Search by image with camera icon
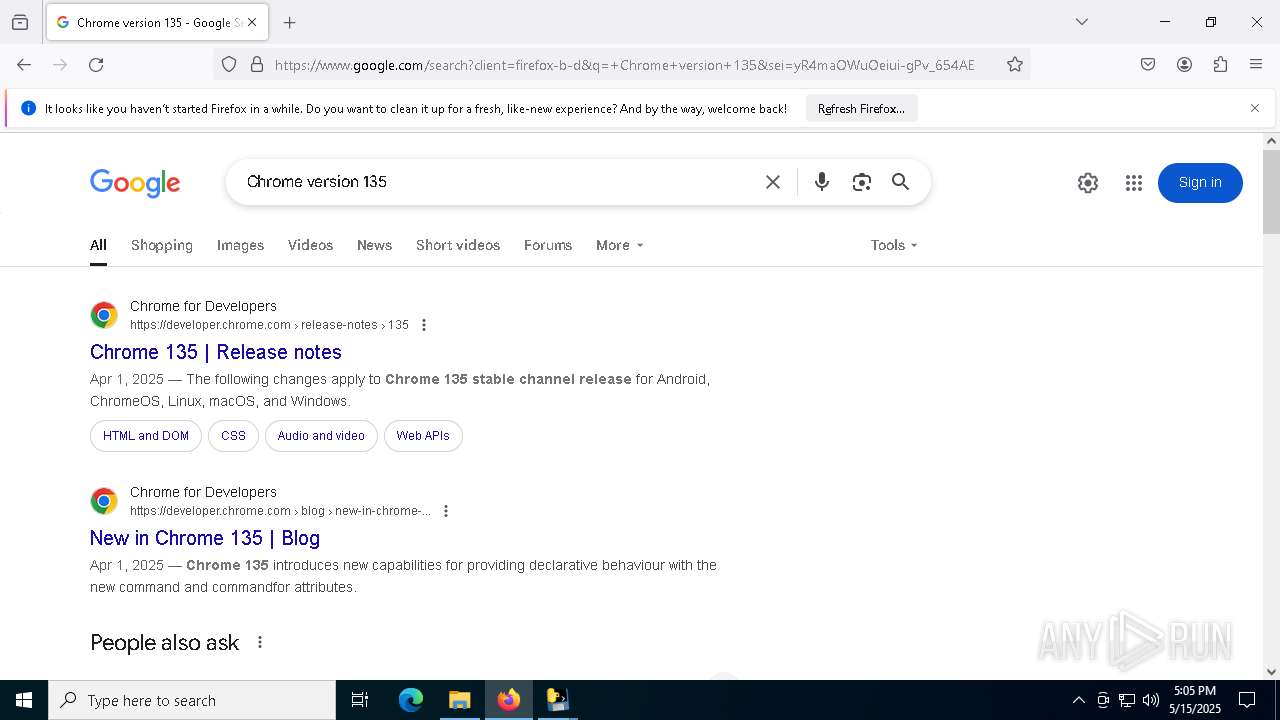This screenshot has width=1280, height=720. click(862, 182)
